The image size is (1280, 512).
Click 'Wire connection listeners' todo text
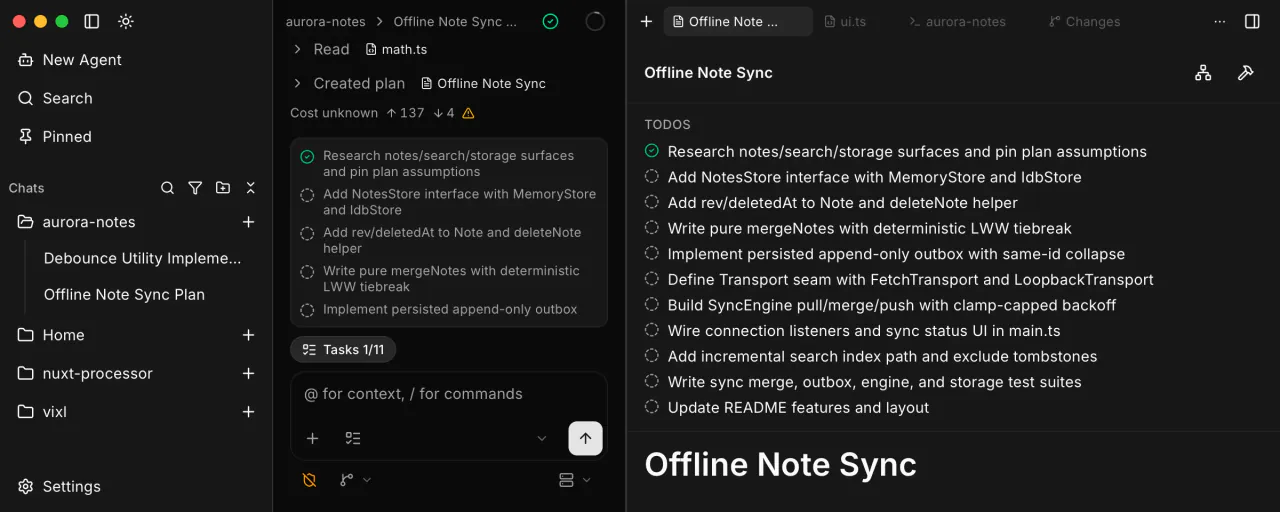coord(864,331)
